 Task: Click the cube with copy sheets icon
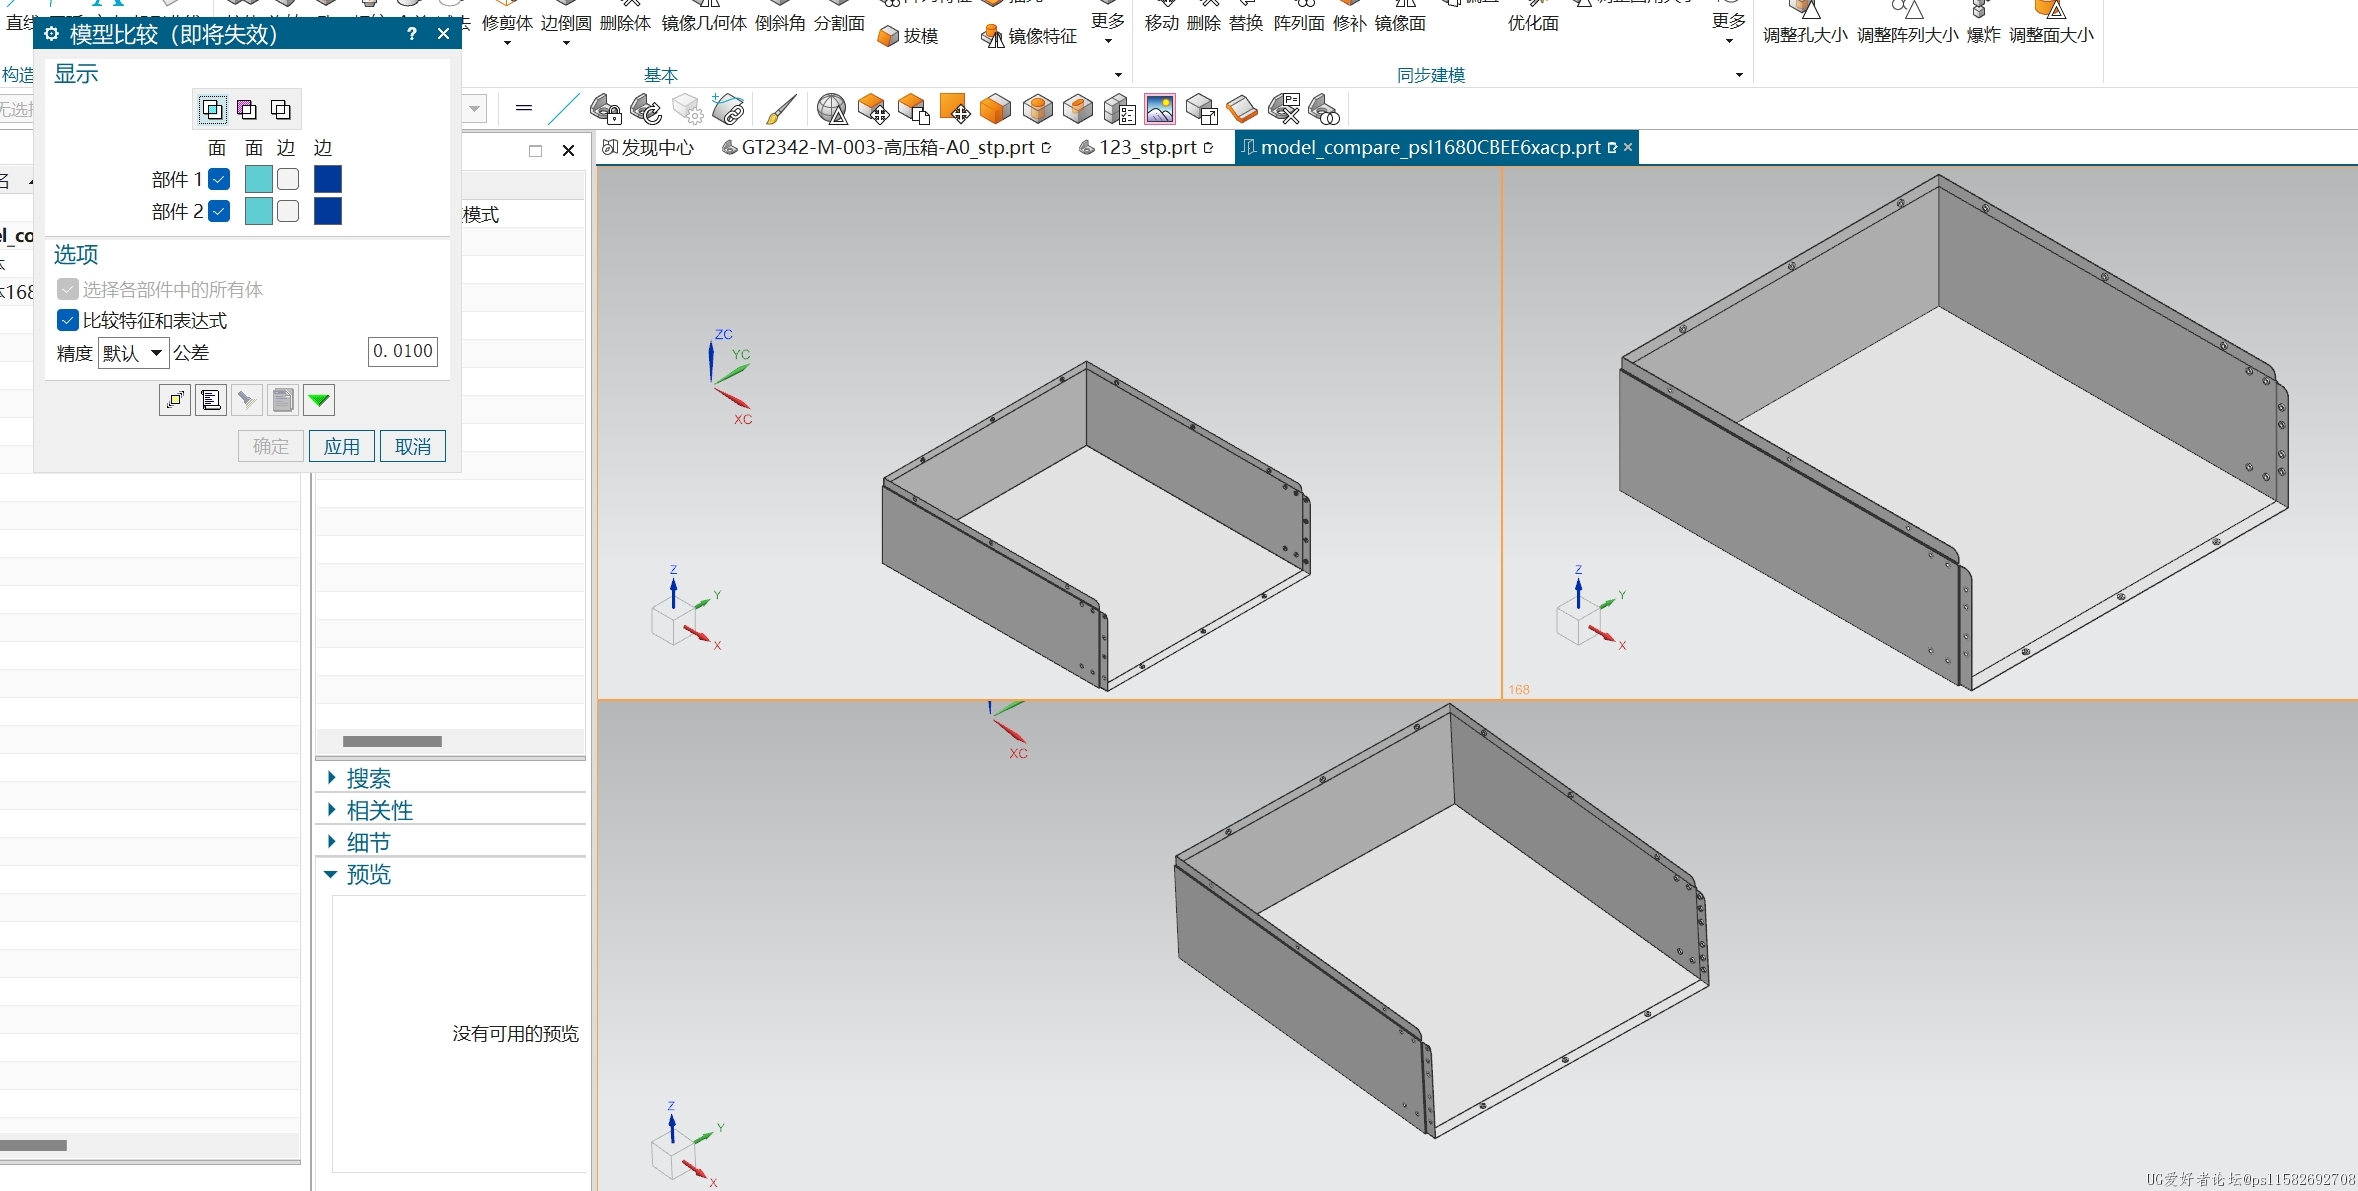(x=914, y=108)
